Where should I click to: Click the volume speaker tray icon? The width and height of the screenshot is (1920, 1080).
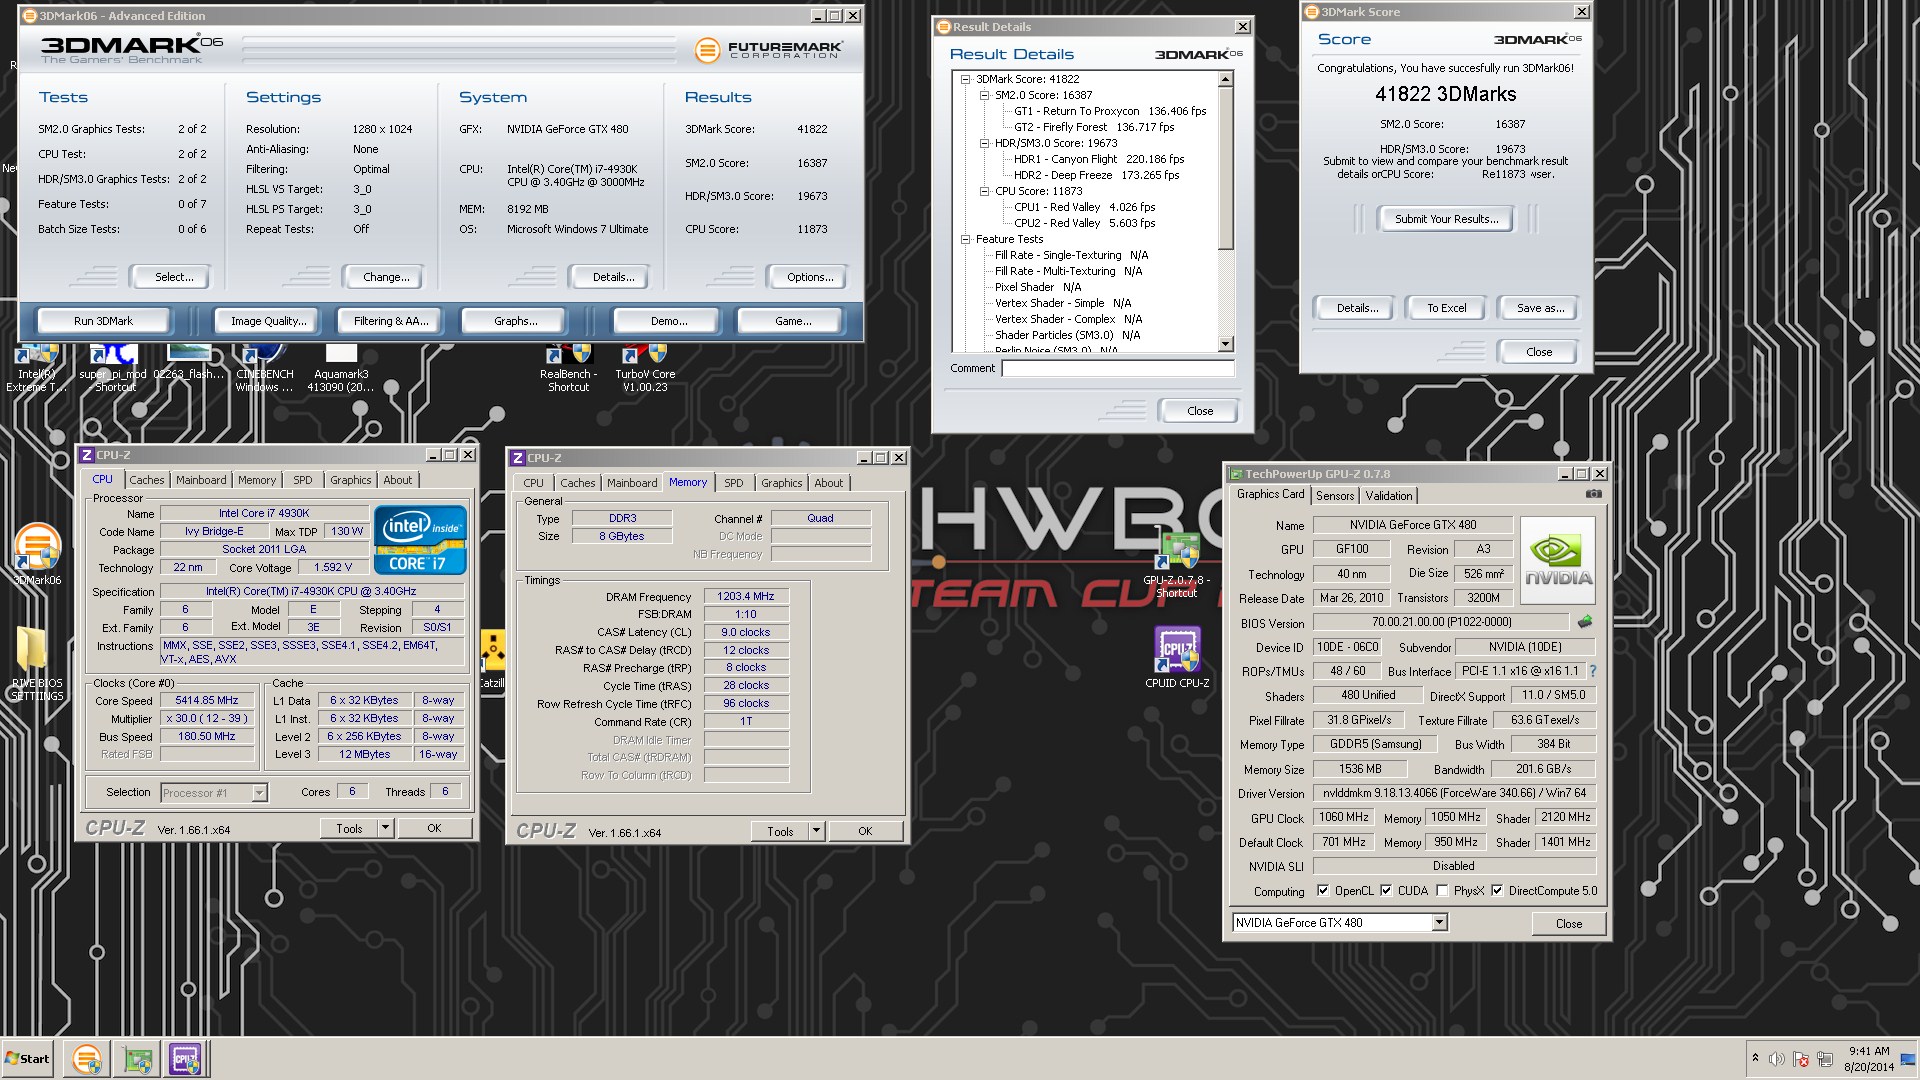pos(1777,1059)
